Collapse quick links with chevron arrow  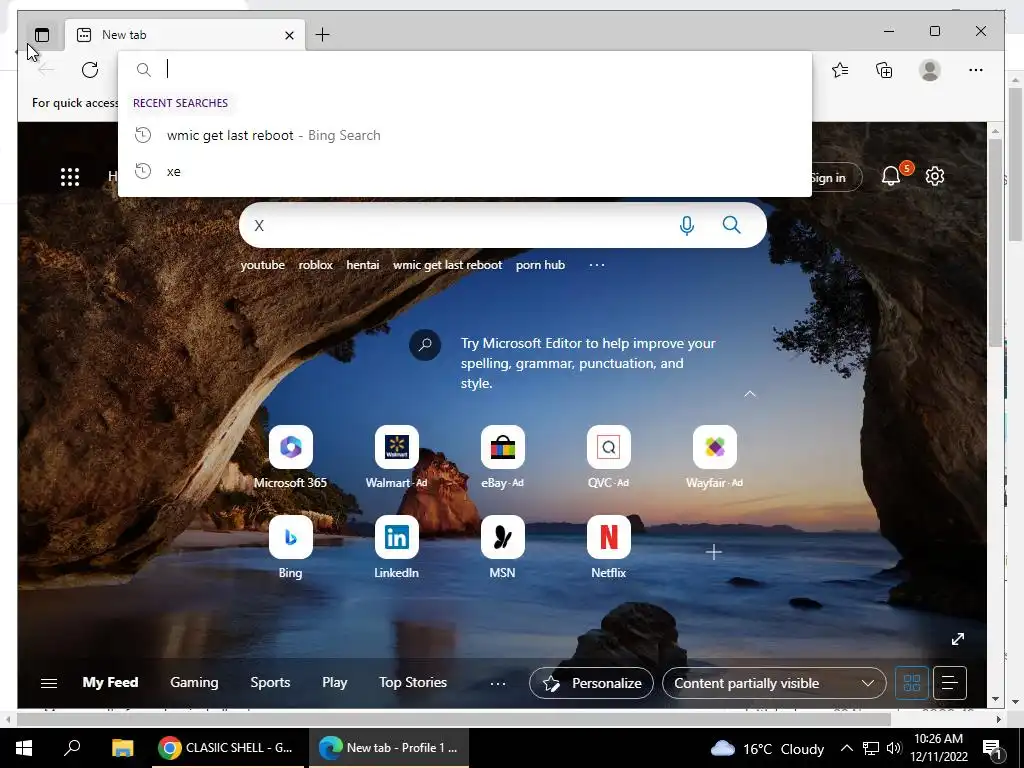point(750,394)
